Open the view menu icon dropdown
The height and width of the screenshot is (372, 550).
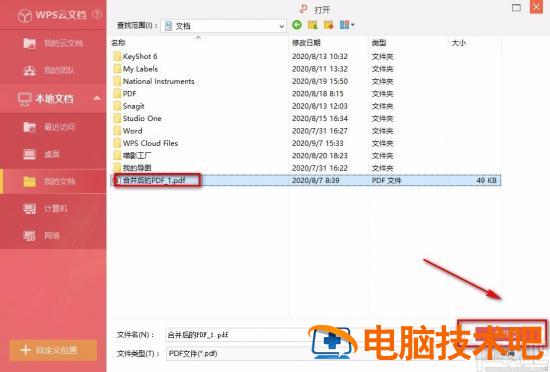(347, 25)
